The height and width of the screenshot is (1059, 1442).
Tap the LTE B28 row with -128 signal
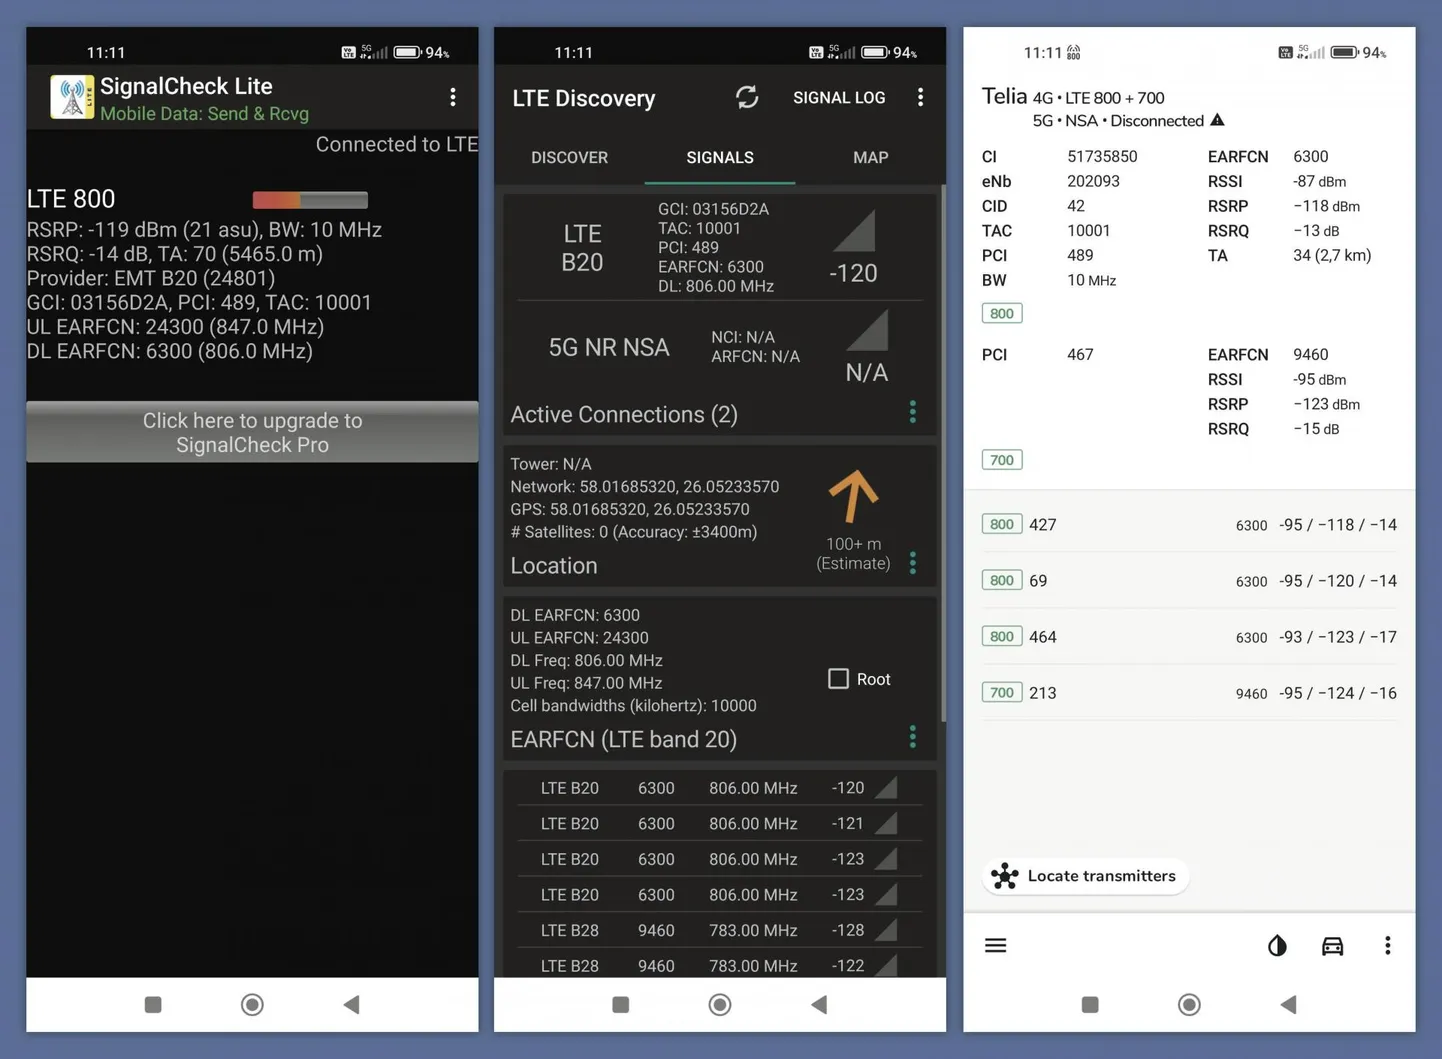tap(719, 930)
